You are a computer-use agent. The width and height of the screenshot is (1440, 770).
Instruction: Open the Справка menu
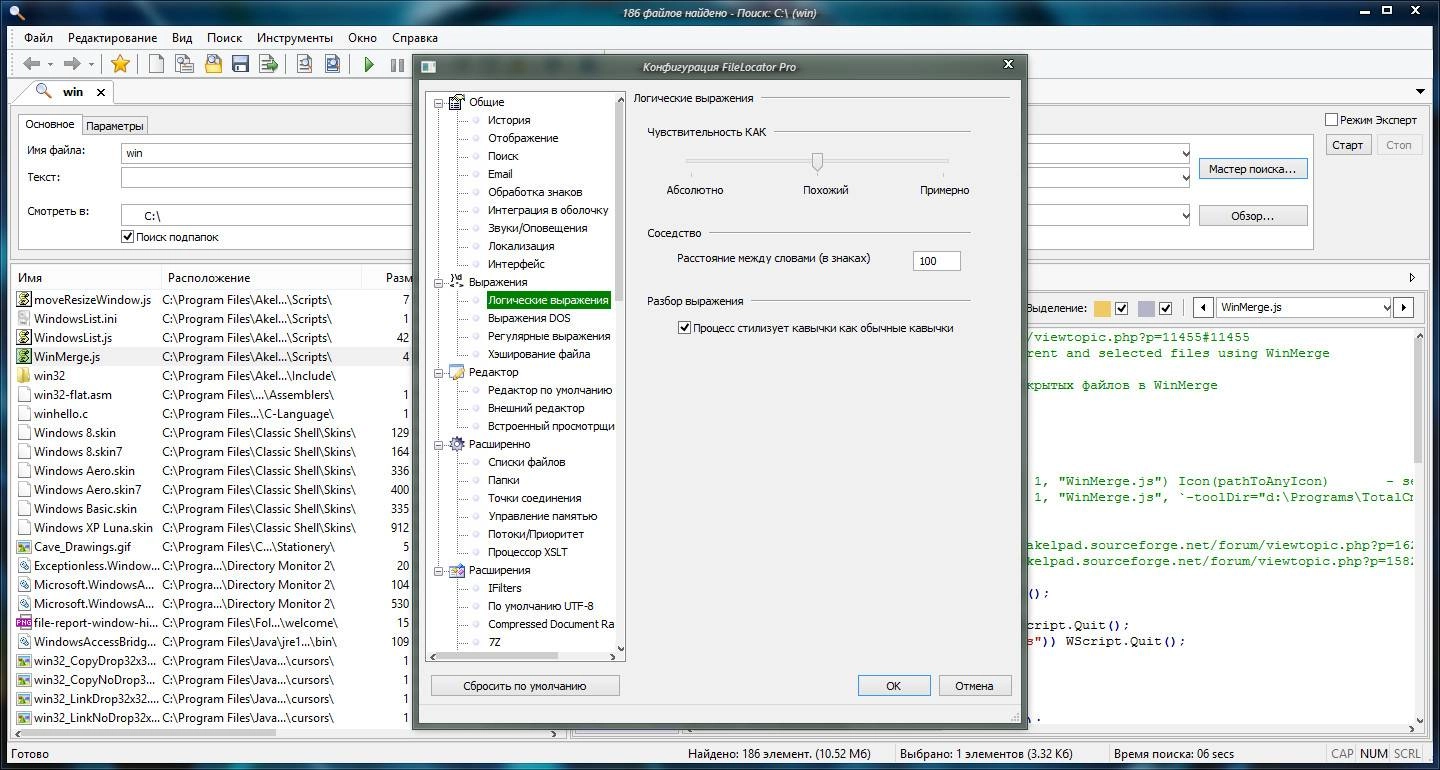pos(415,37)
